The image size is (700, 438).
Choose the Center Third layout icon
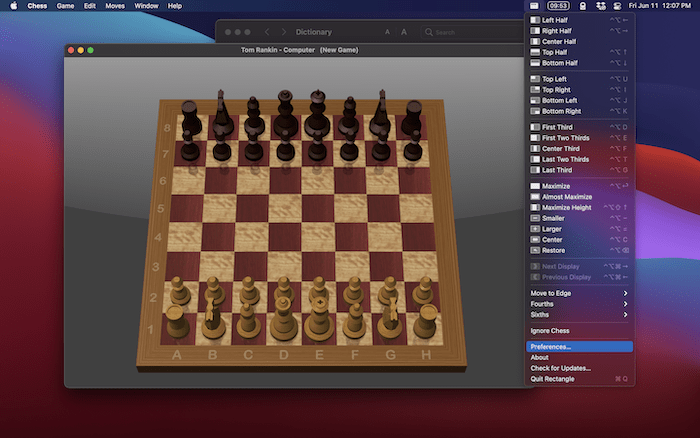coord(535,148)
